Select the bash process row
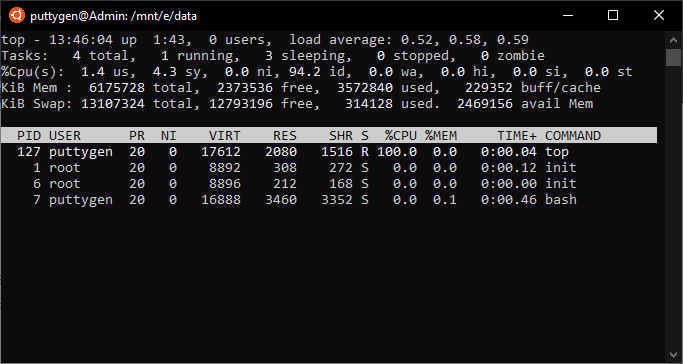 click(329, 200)
